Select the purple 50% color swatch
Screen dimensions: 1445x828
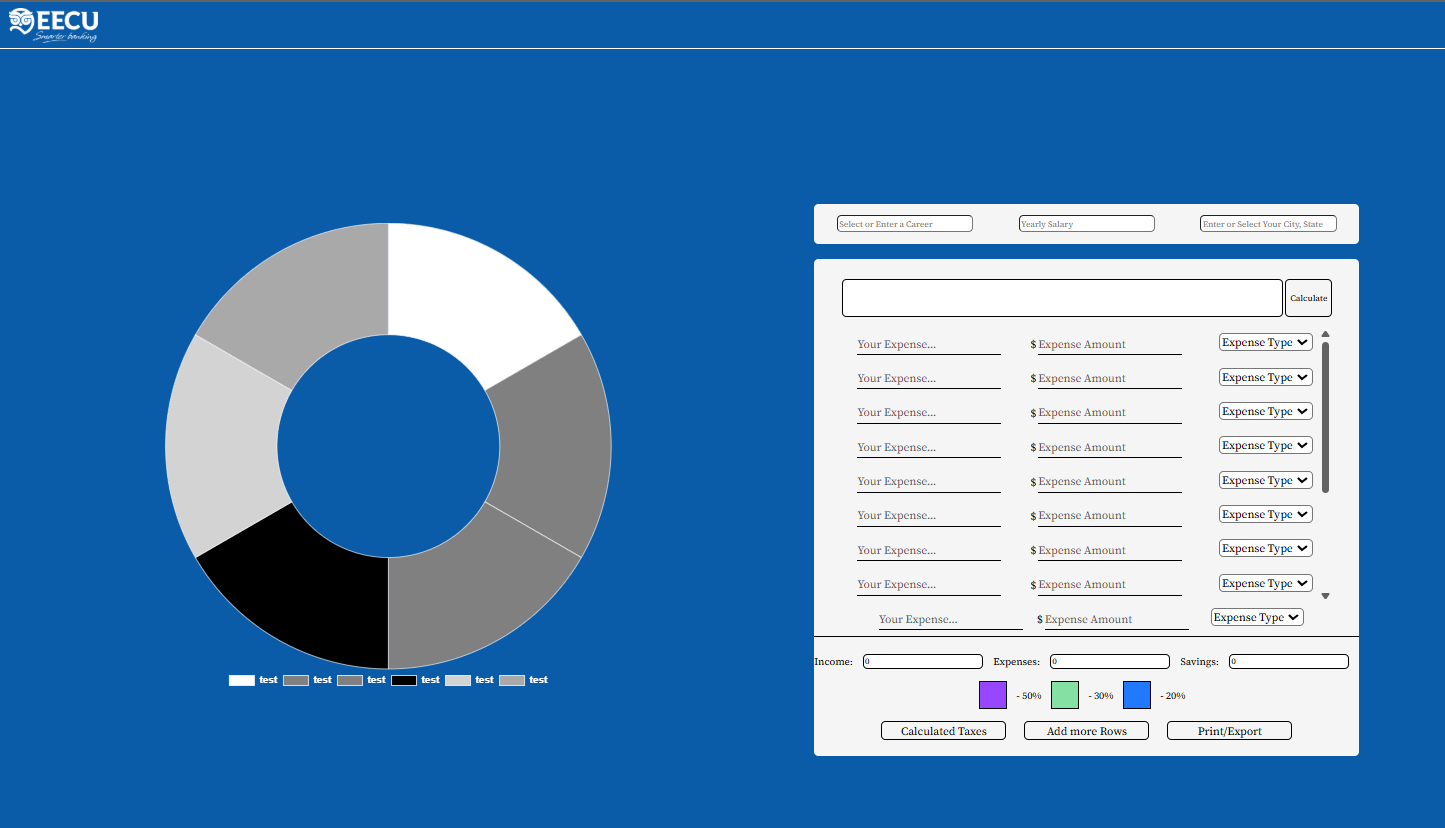click(993, 695)
